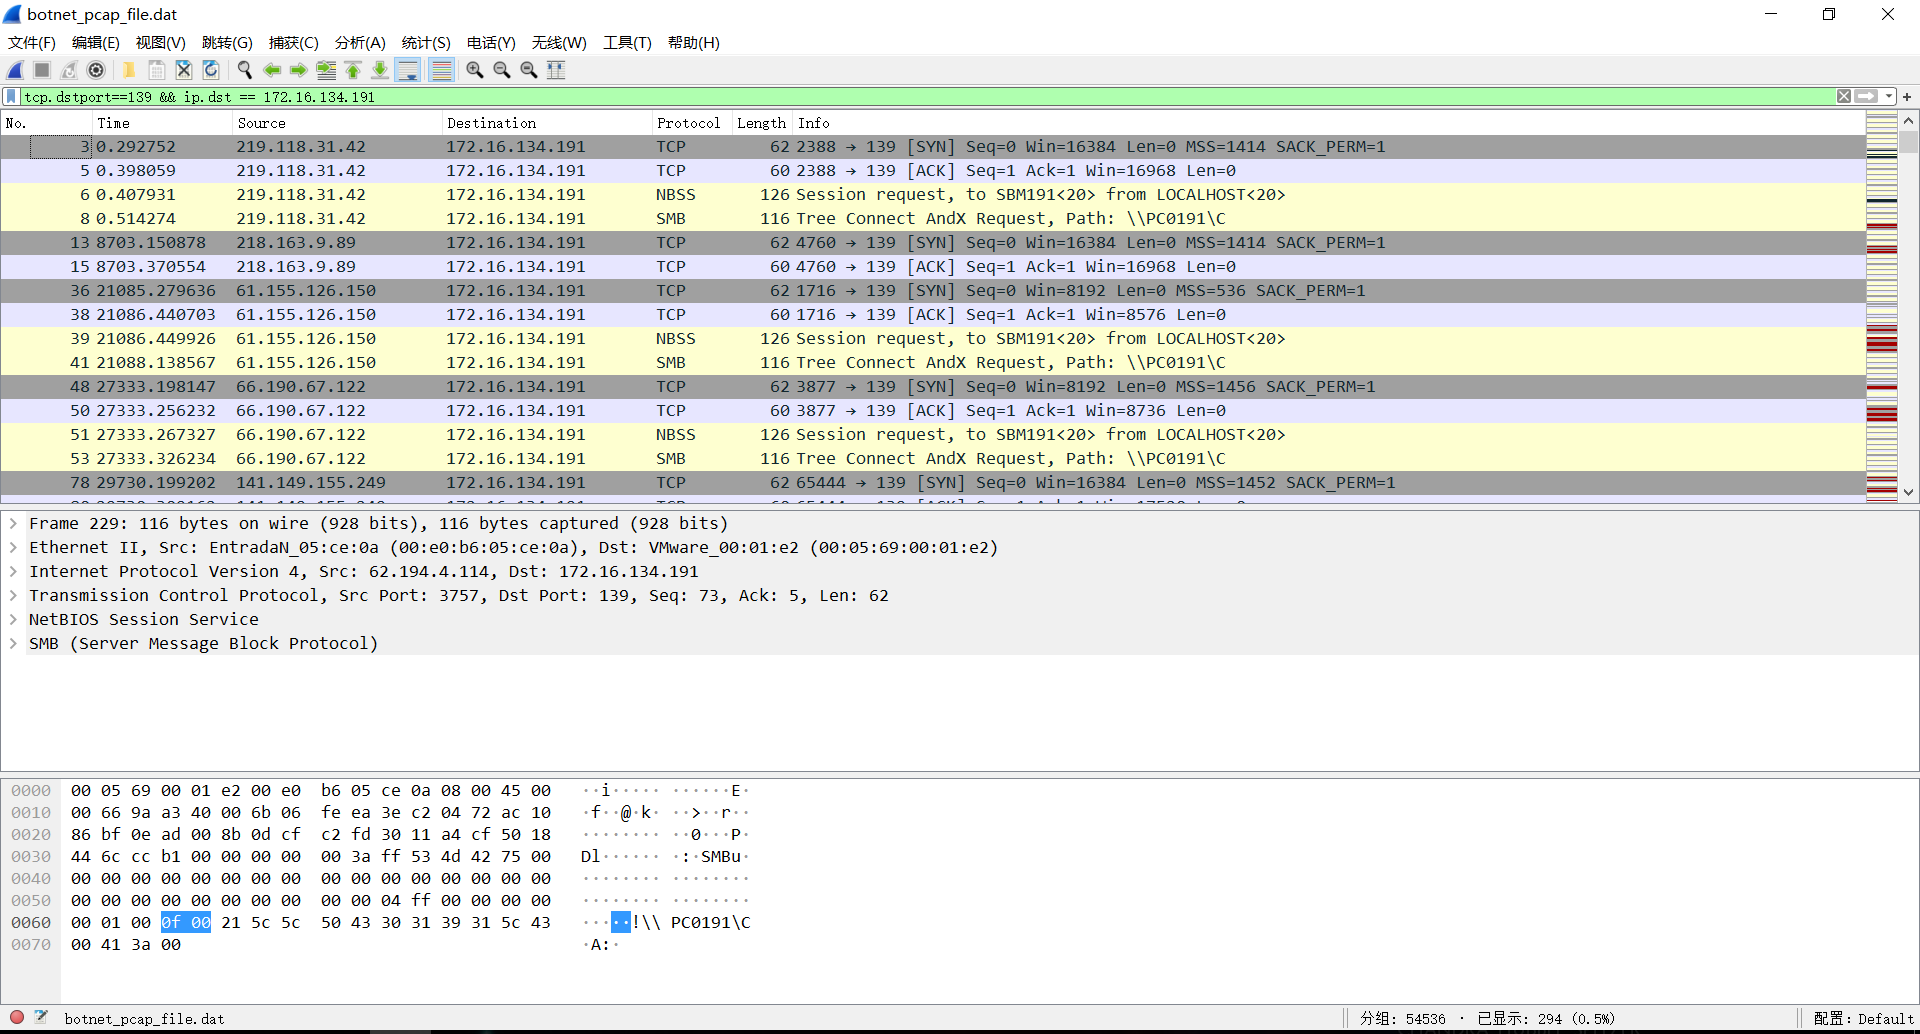The image size is (1920, 1034).
Task: Sort by Length column header
Action: (762, 123)
